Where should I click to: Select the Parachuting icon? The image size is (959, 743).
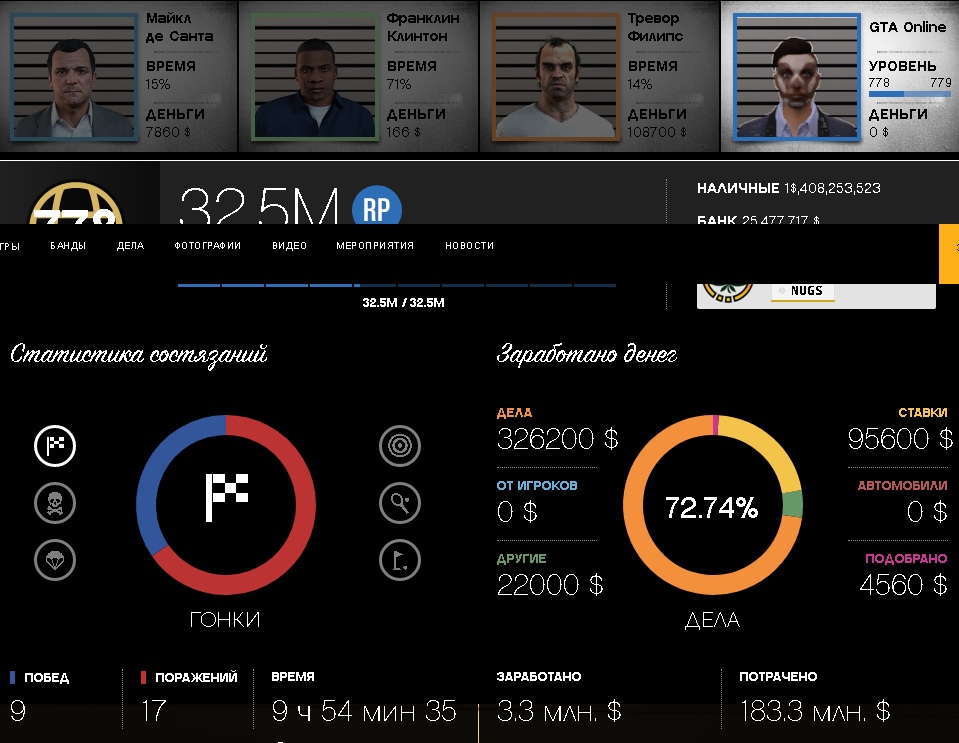55,560
